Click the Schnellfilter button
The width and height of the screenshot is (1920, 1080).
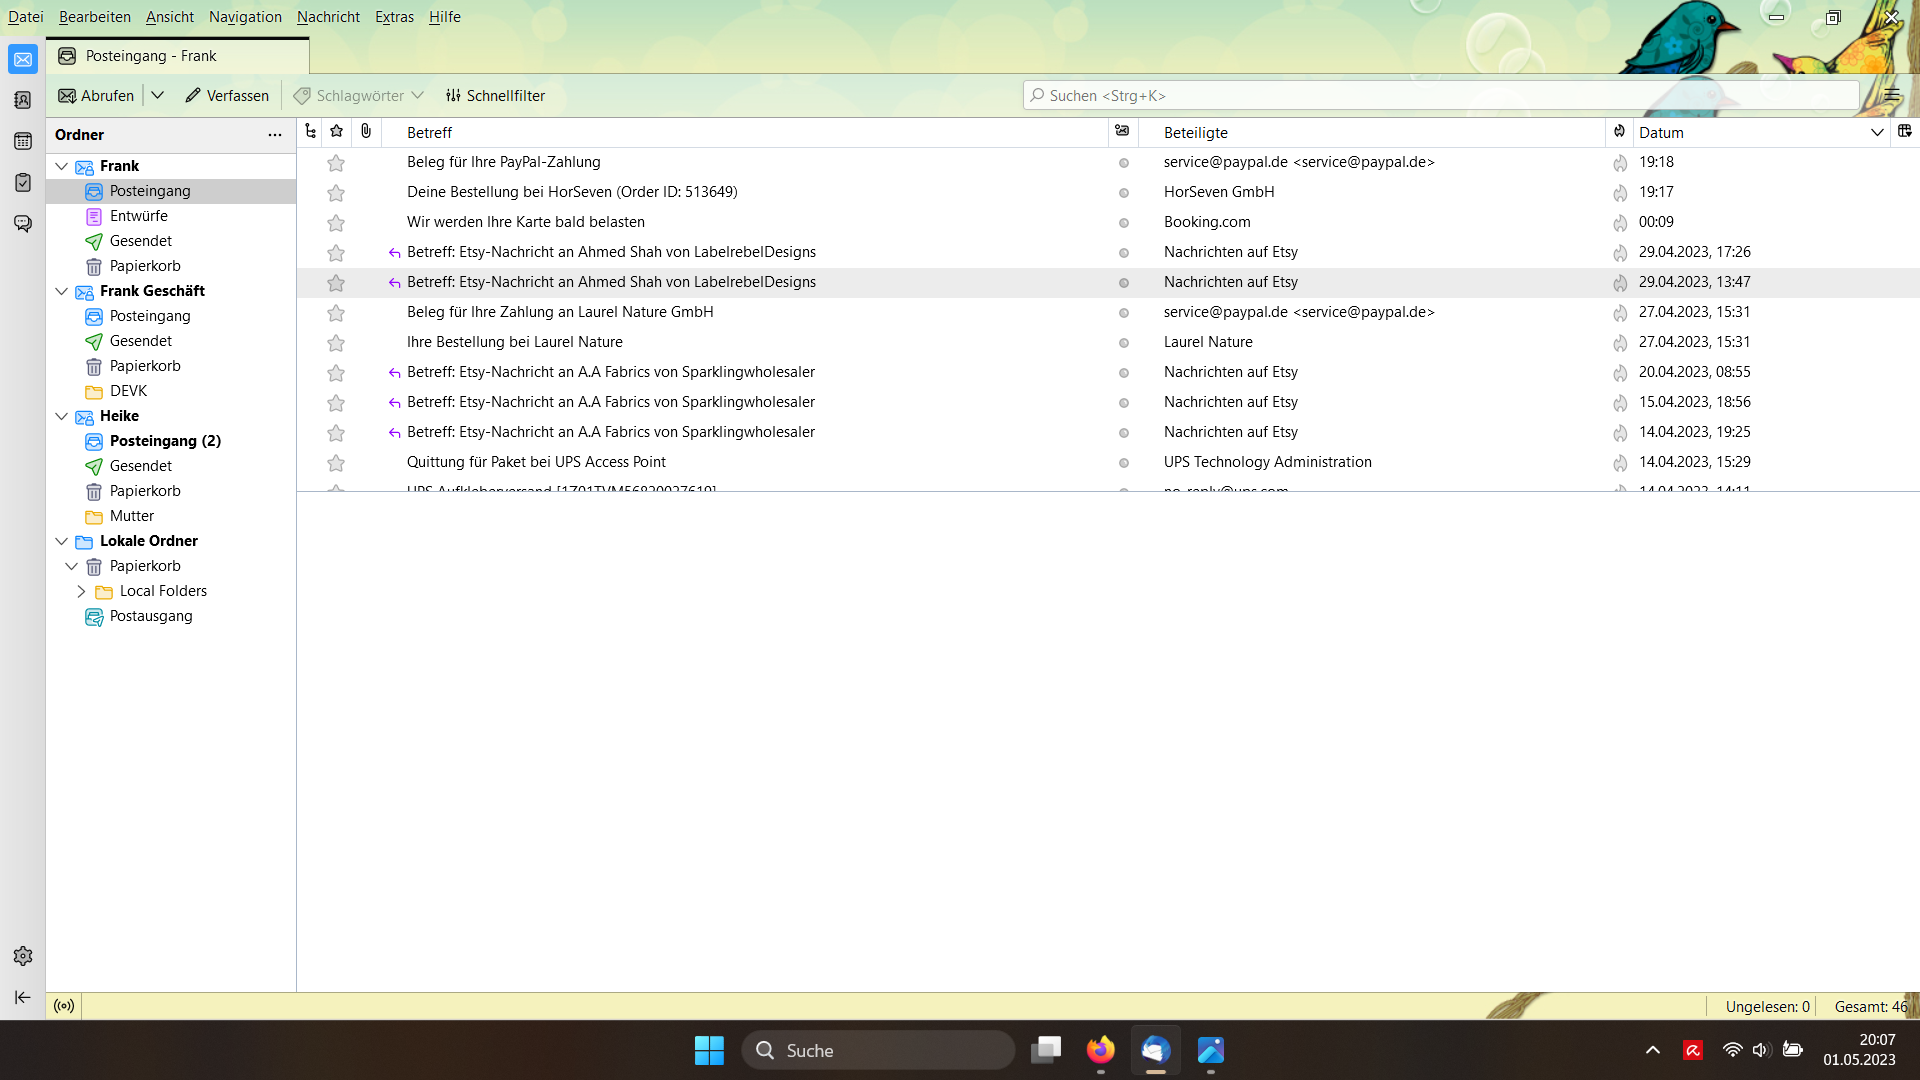(x=496, y=95)
